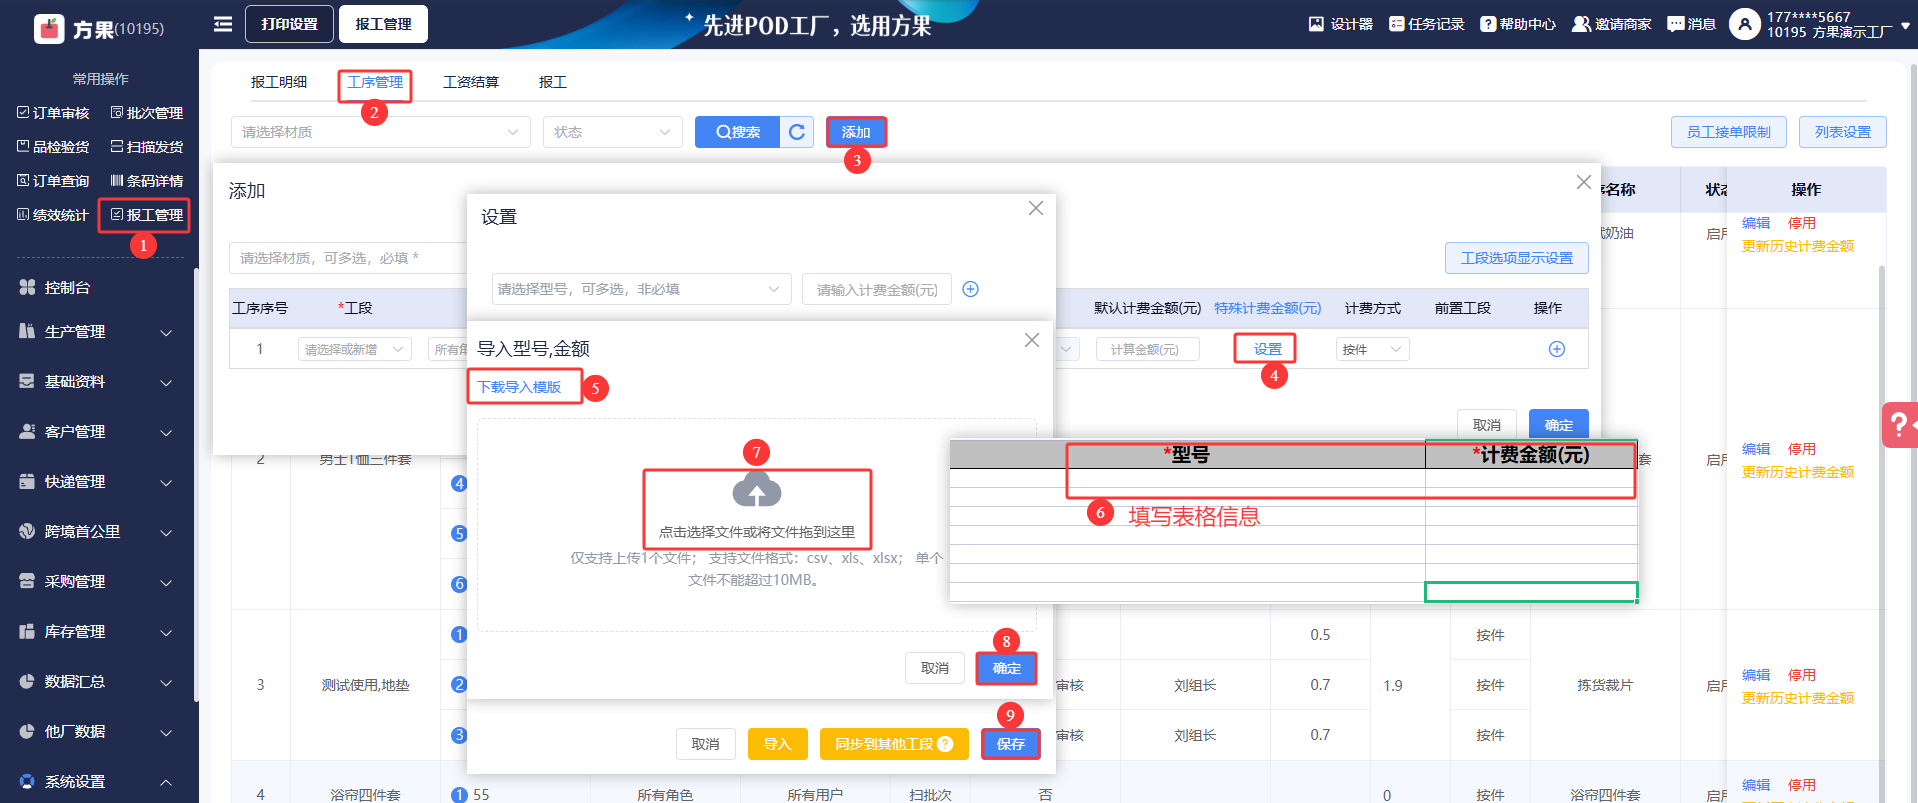Screen dimensions: 1918x803
Task: Click the user avatar icon
Action: point(1744,24)
